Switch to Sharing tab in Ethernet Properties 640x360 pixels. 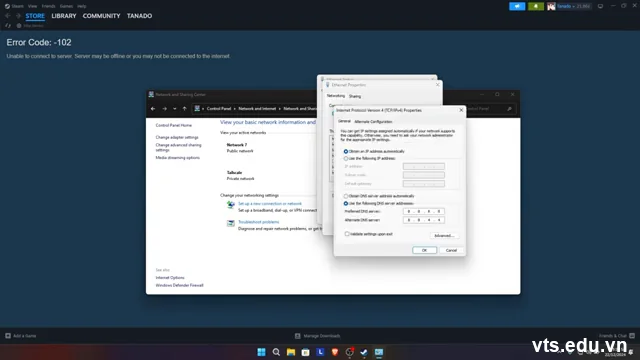click(355, 96)
